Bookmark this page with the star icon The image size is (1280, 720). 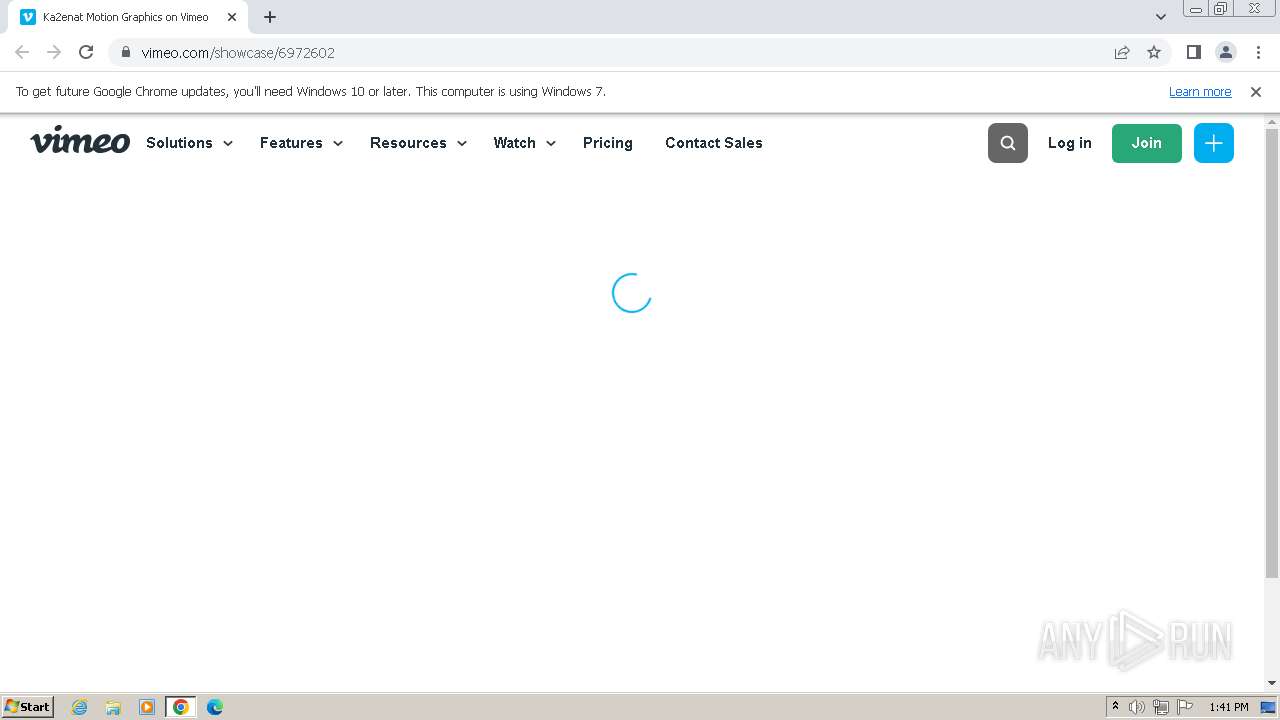(1154, 52)
